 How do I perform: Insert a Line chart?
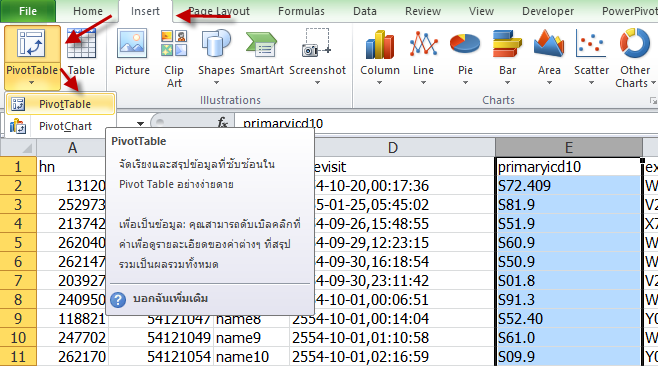click(x=423, y=44)
